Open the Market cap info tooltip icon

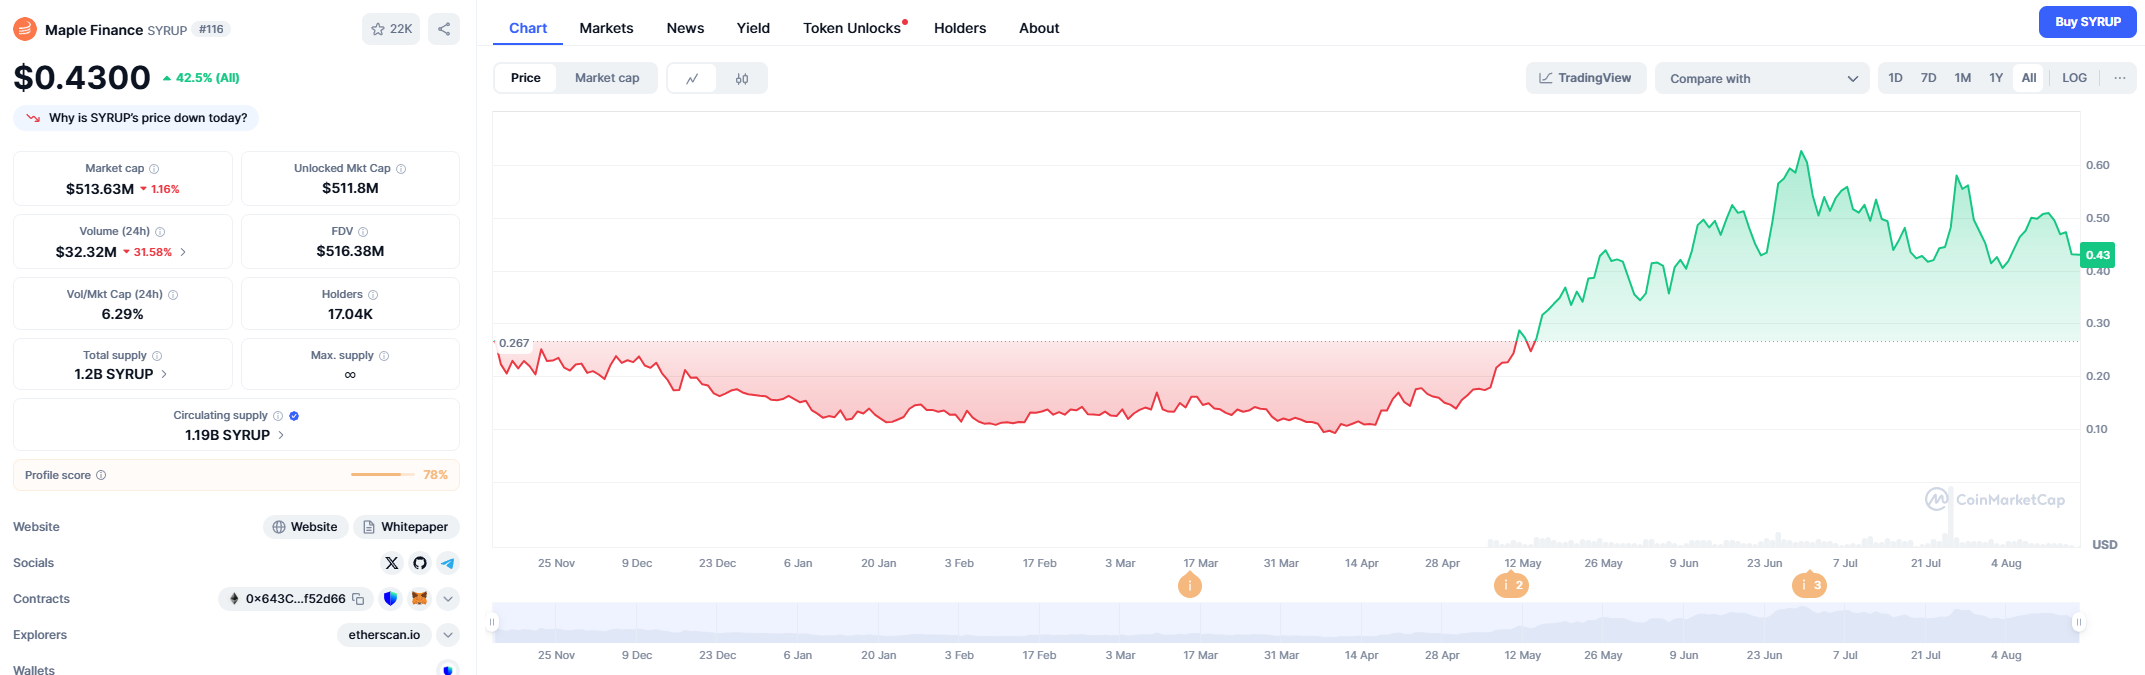tap(154, 169)
